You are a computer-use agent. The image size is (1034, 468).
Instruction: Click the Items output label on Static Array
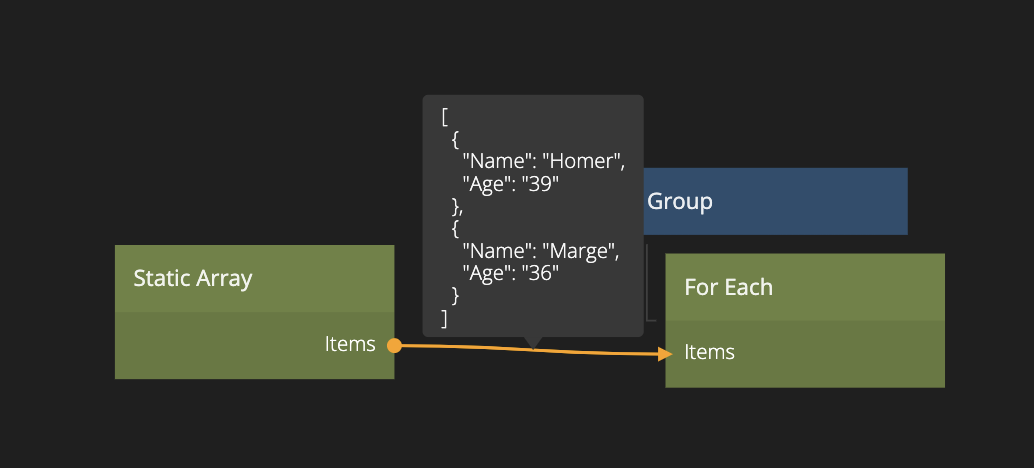point(350,344)
